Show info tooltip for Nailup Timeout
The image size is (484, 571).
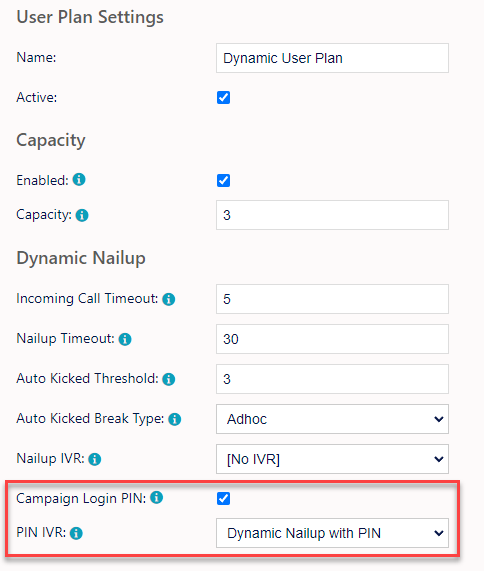(x=125, y=339)
